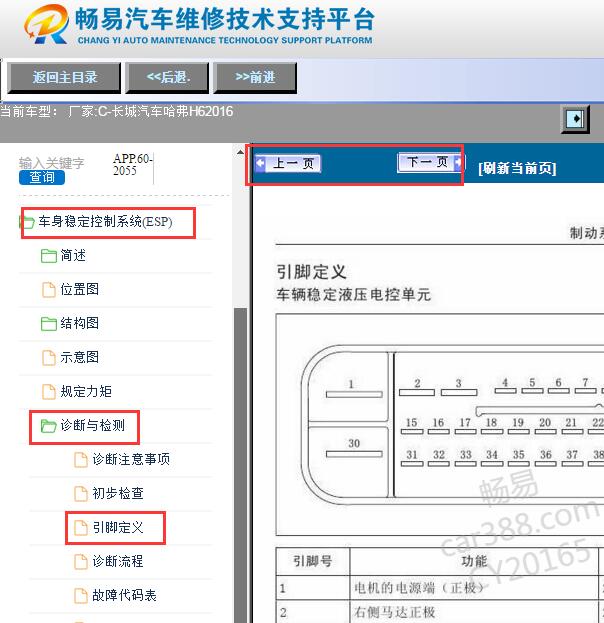Collapse the 车身稳定控制系统(ESP) folder
Screen dimensions: 604x623
pyautogui.click(x=105, y=222)
